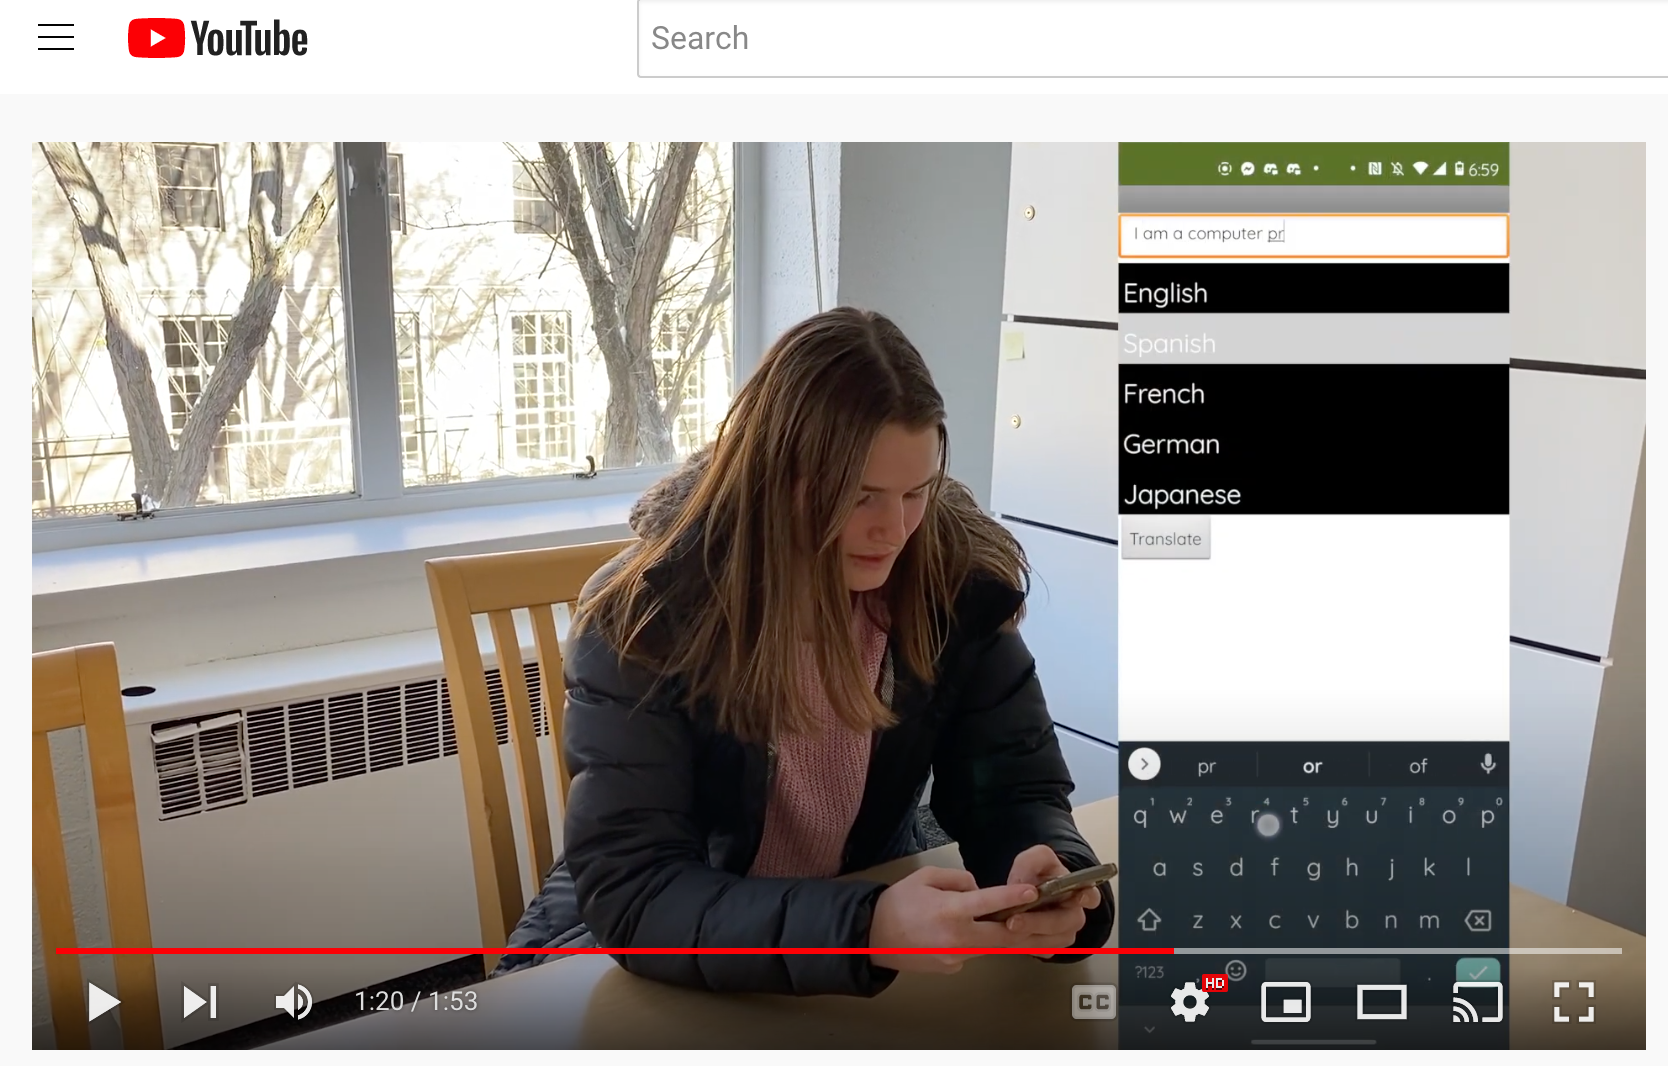Enable theater mode view
The width and height of the screenshot is (1668, 1066).
[1381, 1002]
